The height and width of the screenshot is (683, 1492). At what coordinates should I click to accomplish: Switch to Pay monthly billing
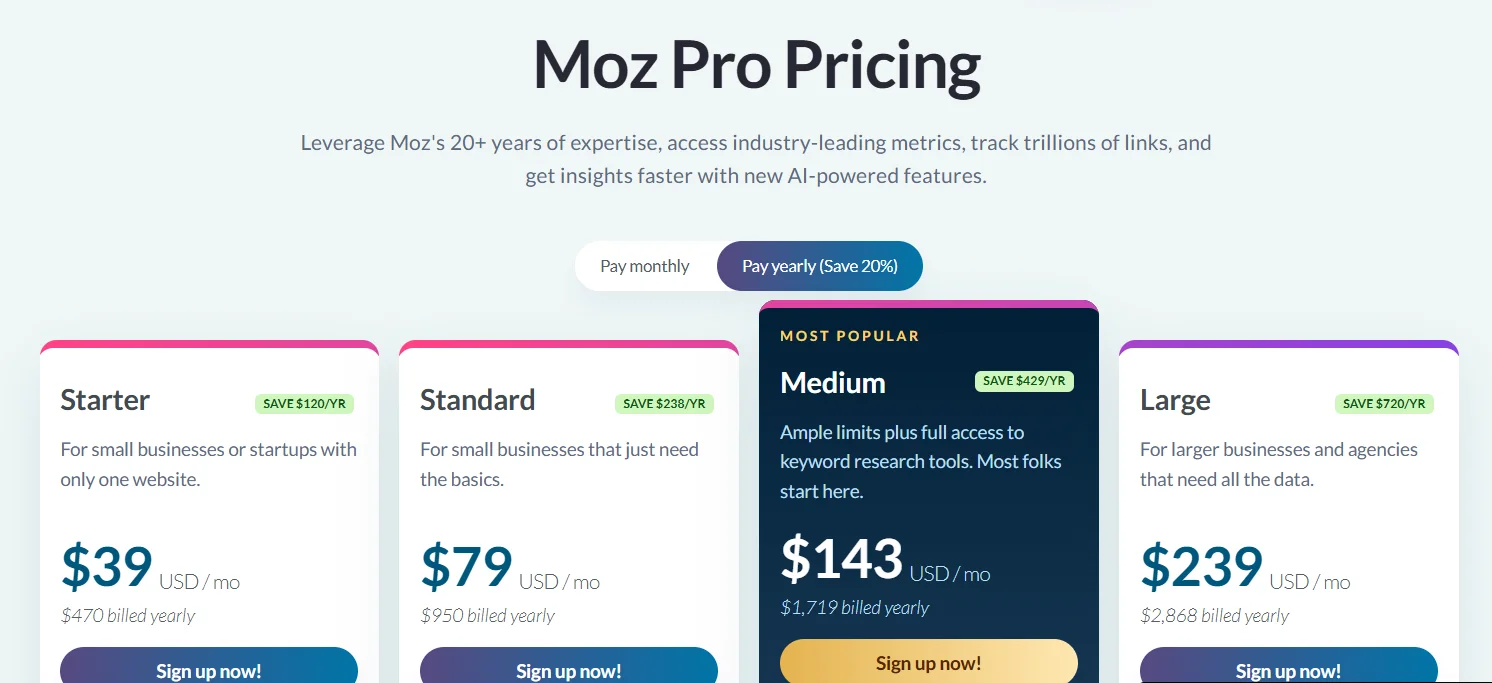(x=645, y=266)
